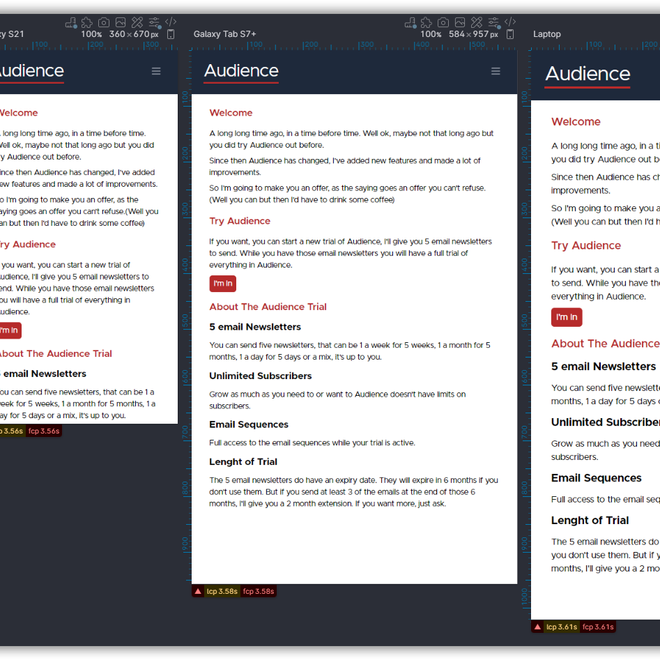This screenshot has height=660, width=660.
Task: Click the 670 height value in the S21 pane
Action: tap(141, 34)
